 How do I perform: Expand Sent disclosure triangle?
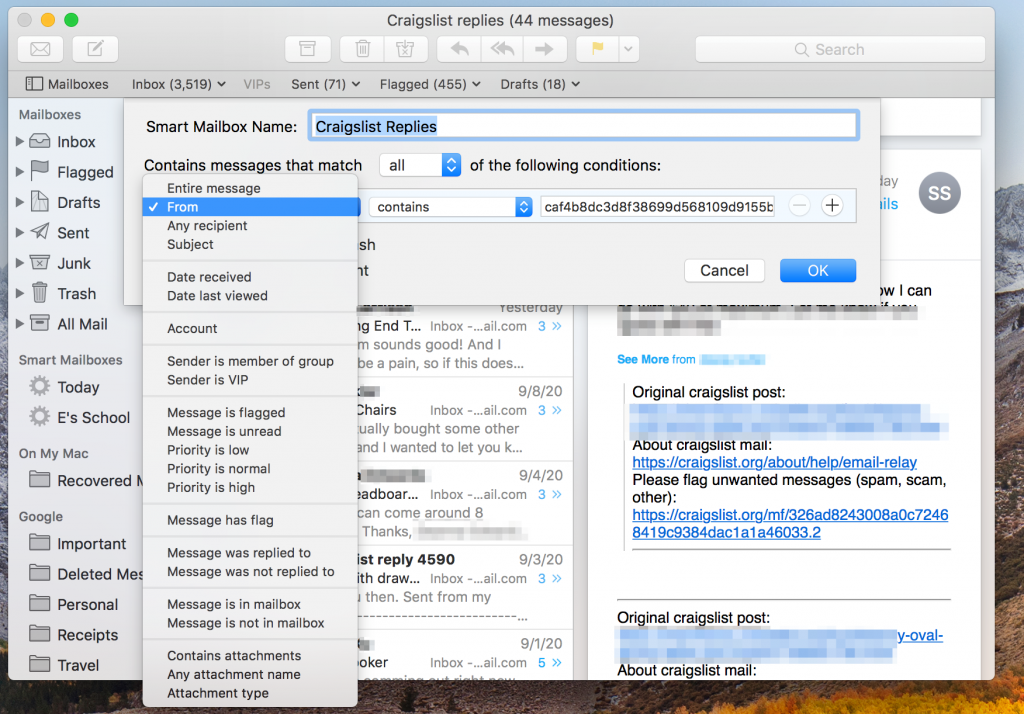20,233
